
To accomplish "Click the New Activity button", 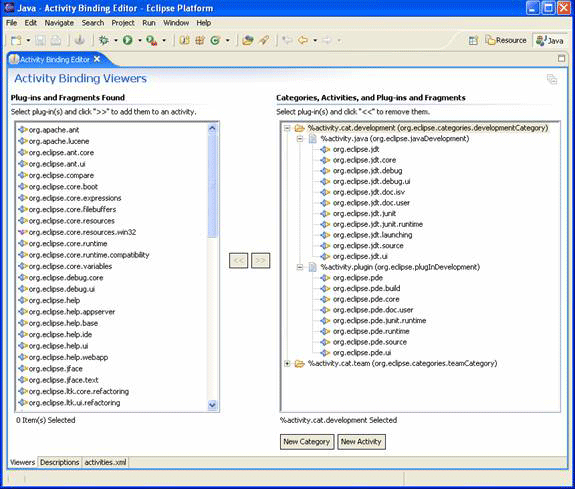I will click(361, 442).
